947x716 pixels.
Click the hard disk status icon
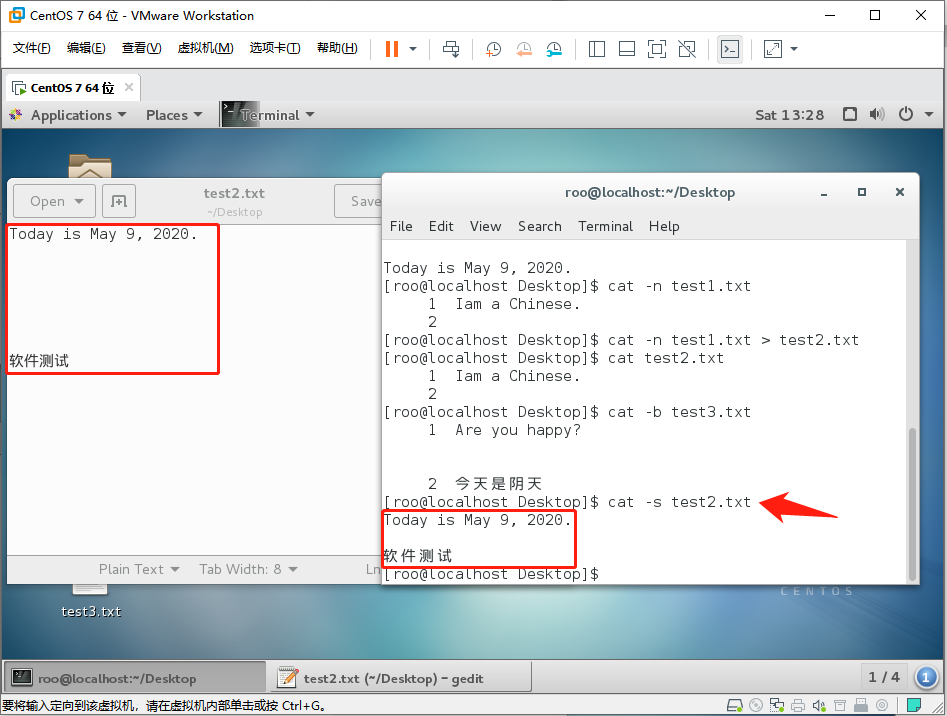tap(734, 704)
